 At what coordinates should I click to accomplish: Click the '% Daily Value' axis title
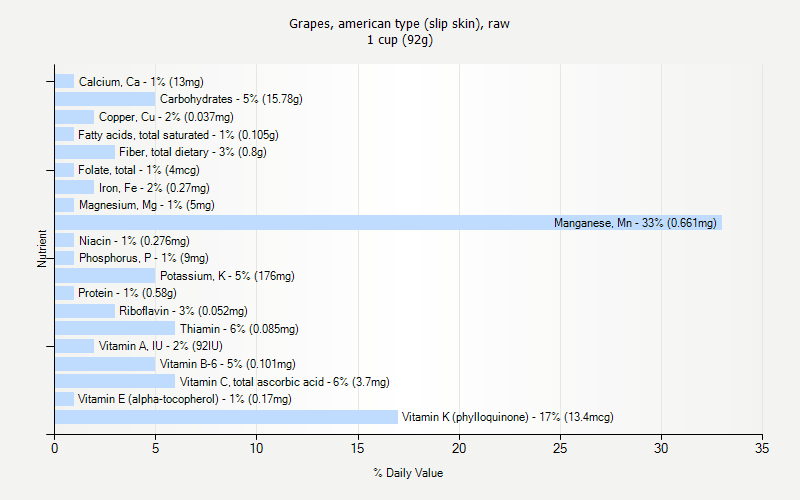click(408, 473)
